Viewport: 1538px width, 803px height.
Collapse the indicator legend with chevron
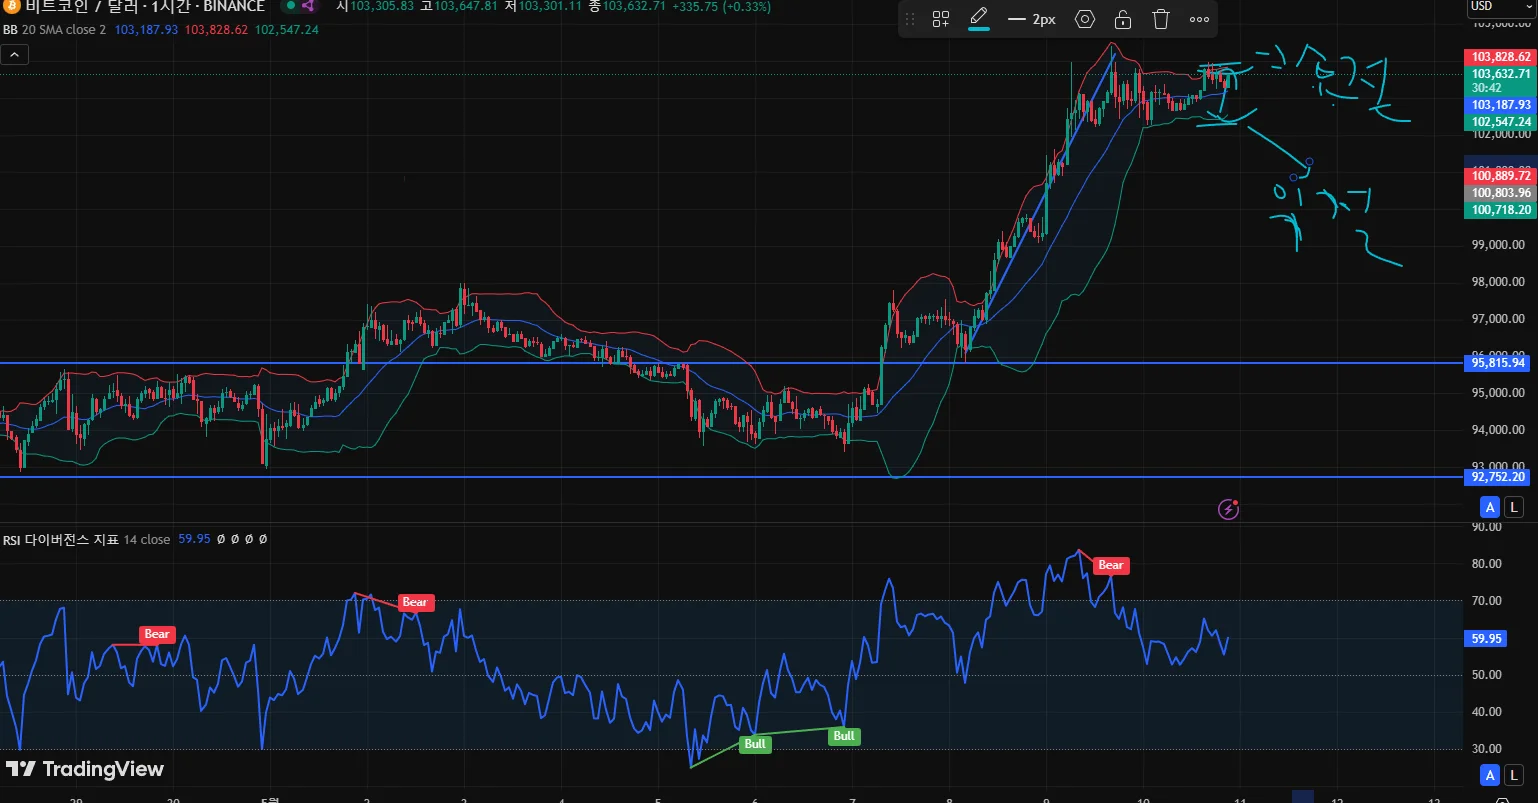14,55
